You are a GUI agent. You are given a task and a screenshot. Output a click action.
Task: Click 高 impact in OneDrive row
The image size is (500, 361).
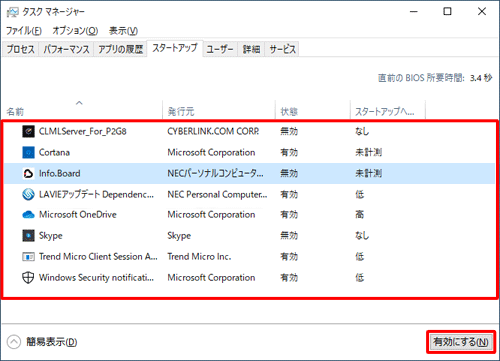[359, 215]
